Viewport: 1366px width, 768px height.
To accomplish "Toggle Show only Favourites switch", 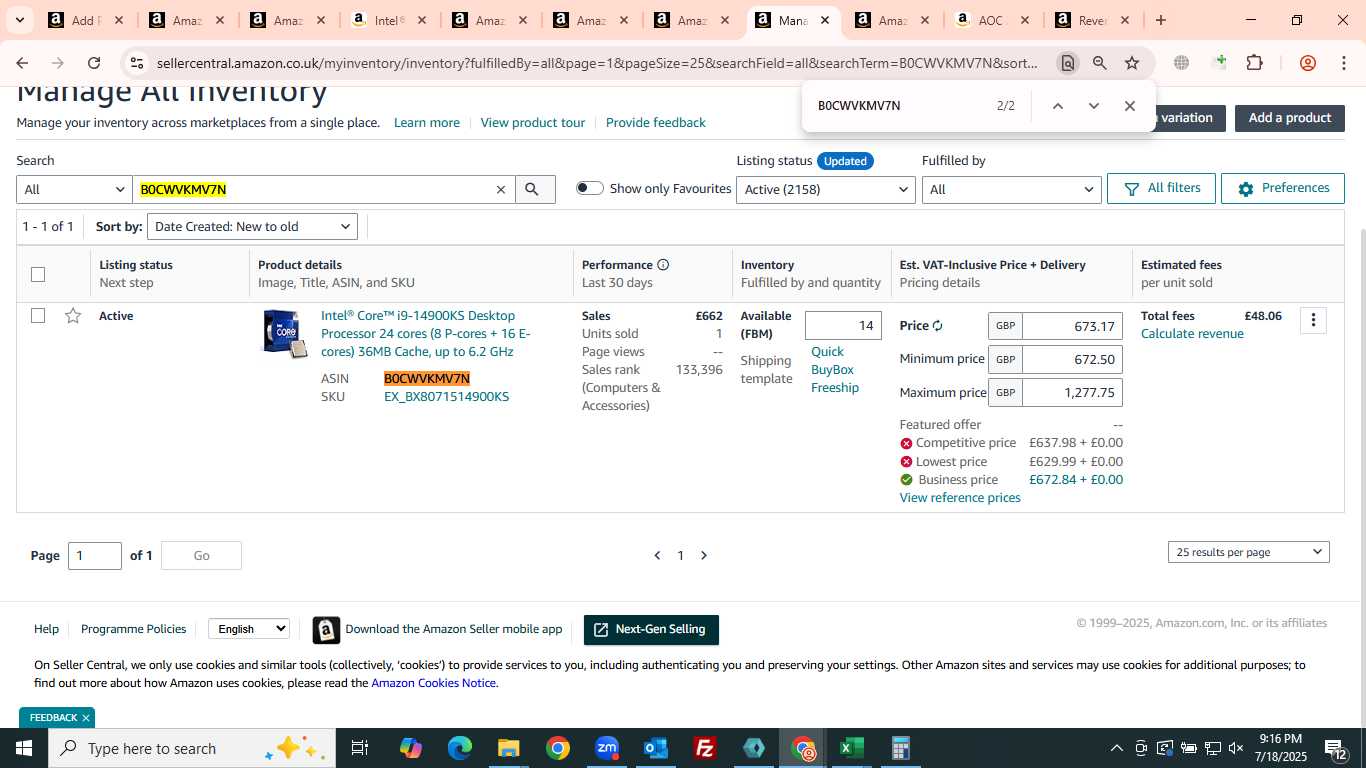I will coord(590,188).
